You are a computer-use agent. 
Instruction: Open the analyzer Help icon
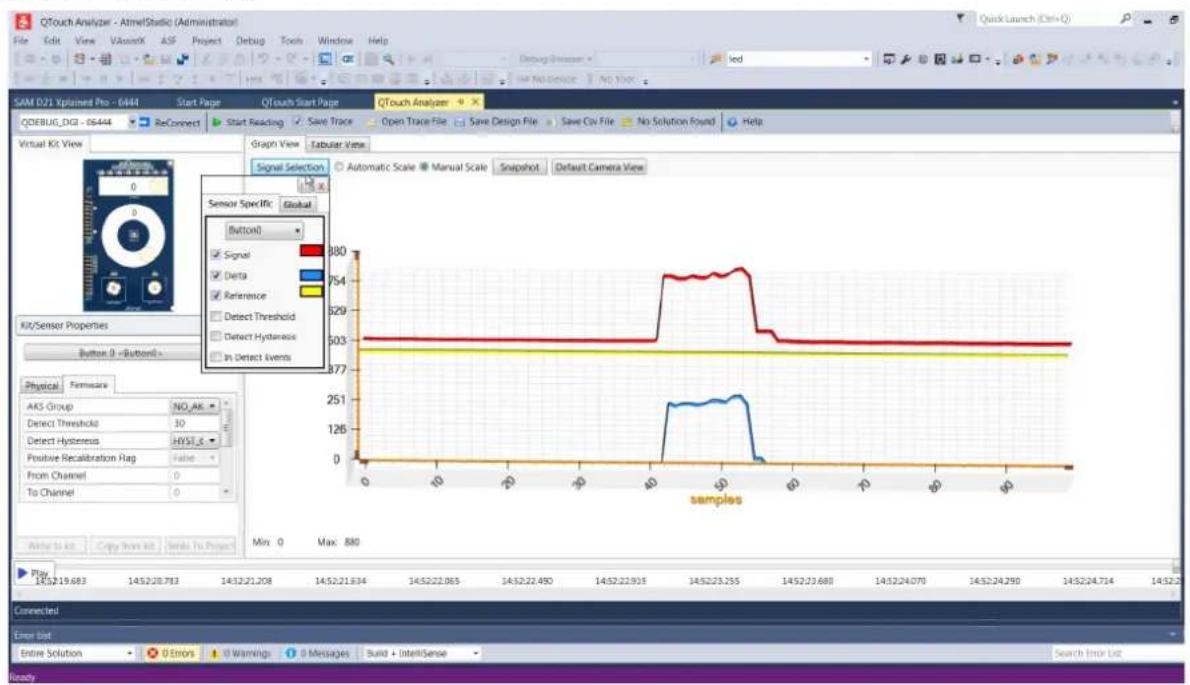click(732, 121)
